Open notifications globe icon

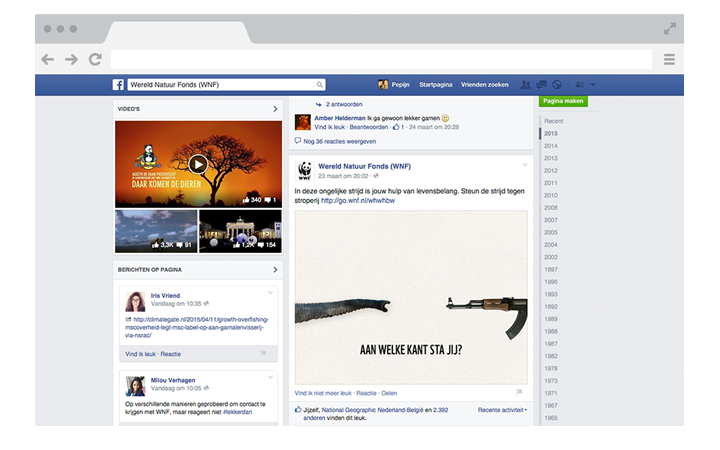click(x=557, y=84)
